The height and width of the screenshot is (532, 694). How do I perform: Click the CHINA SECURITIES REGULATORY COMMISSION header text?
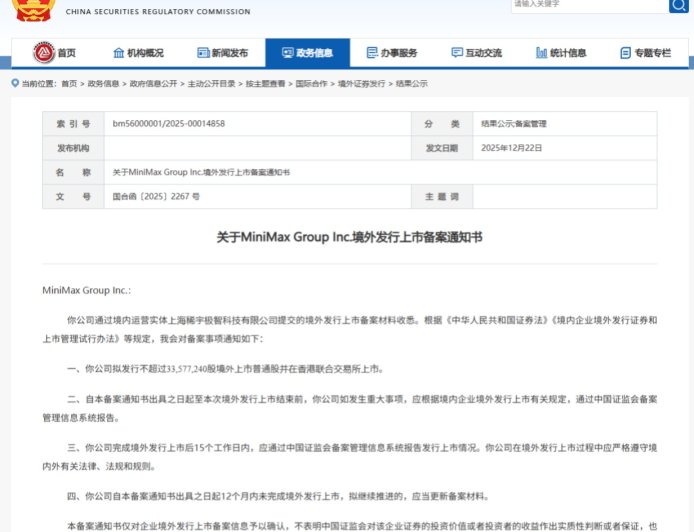click(158, 12)
